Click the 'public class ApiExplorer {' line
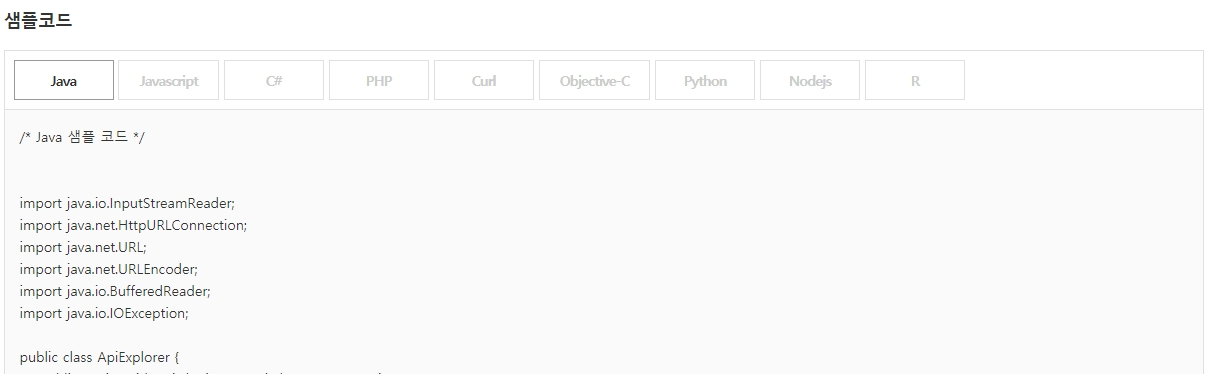This screenshot has width=1210, height=374. (x=99, y=357)
